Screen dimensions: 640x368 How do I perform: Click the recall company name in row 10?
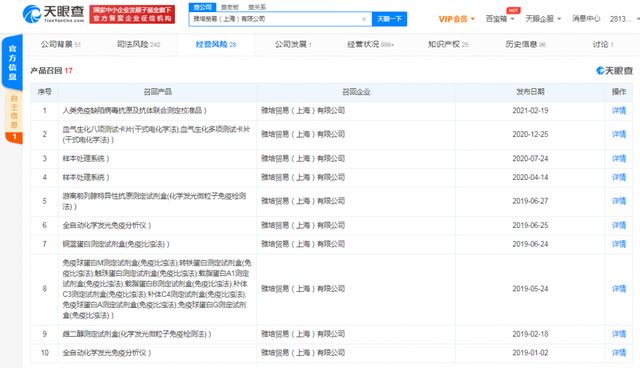(303, 353)
